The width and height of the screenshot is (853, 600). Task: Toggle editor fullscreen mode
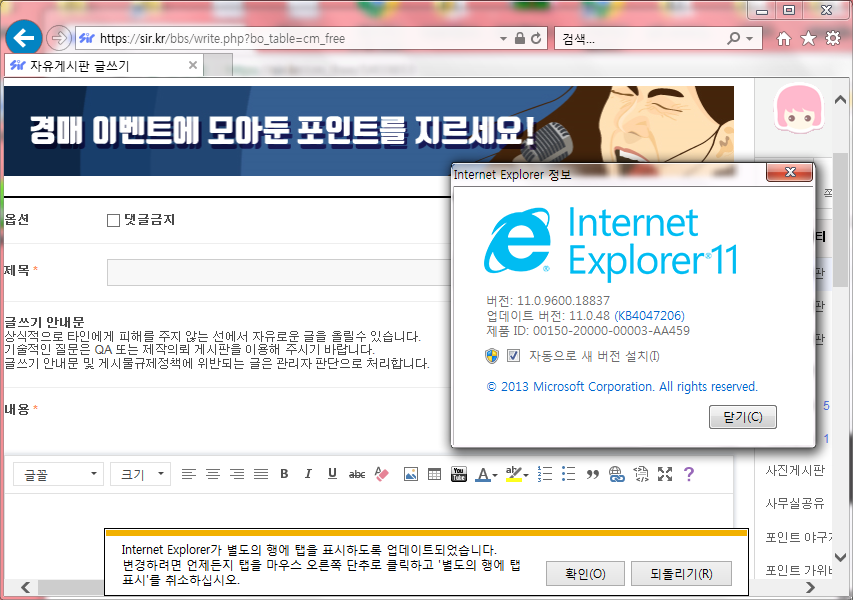coord(665,474)
